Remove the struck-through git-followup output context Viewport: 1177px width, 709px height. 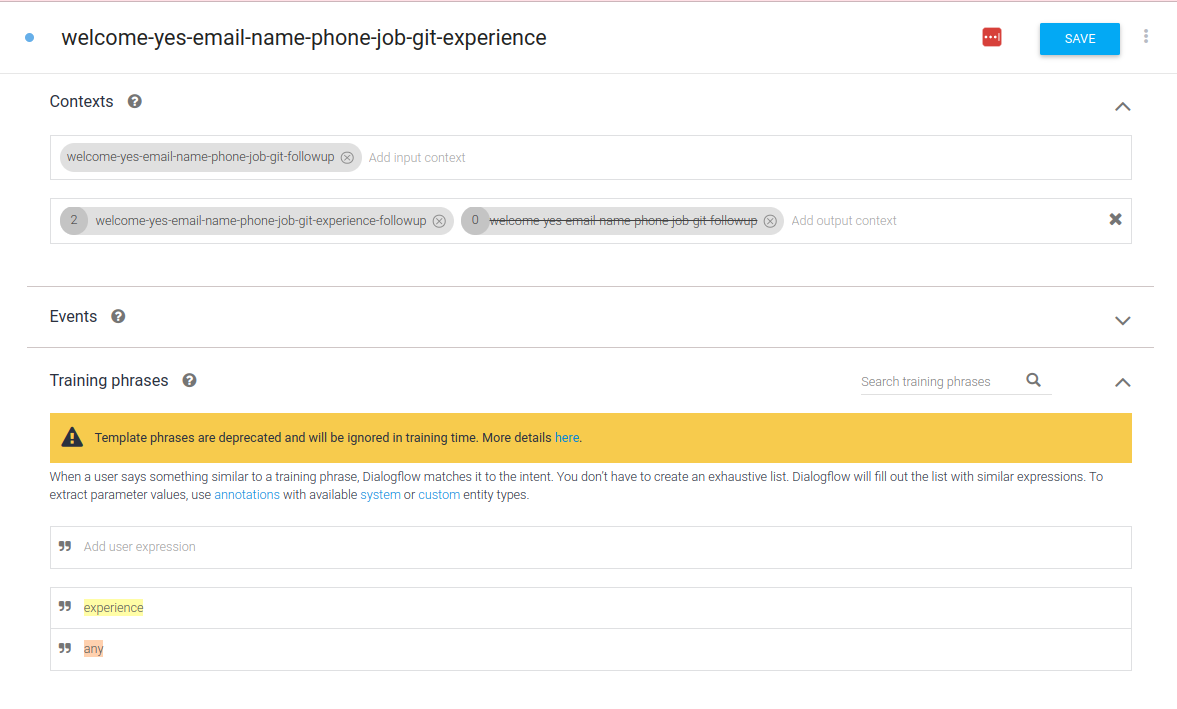pyautogui.click(x=770, y=221)
